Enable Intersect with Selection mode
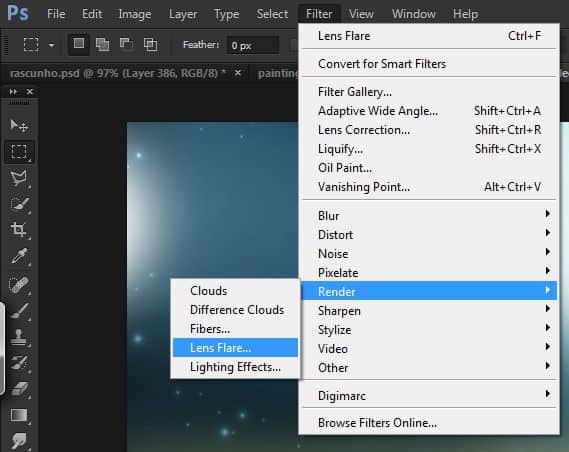569x452 pixels. 151,44
